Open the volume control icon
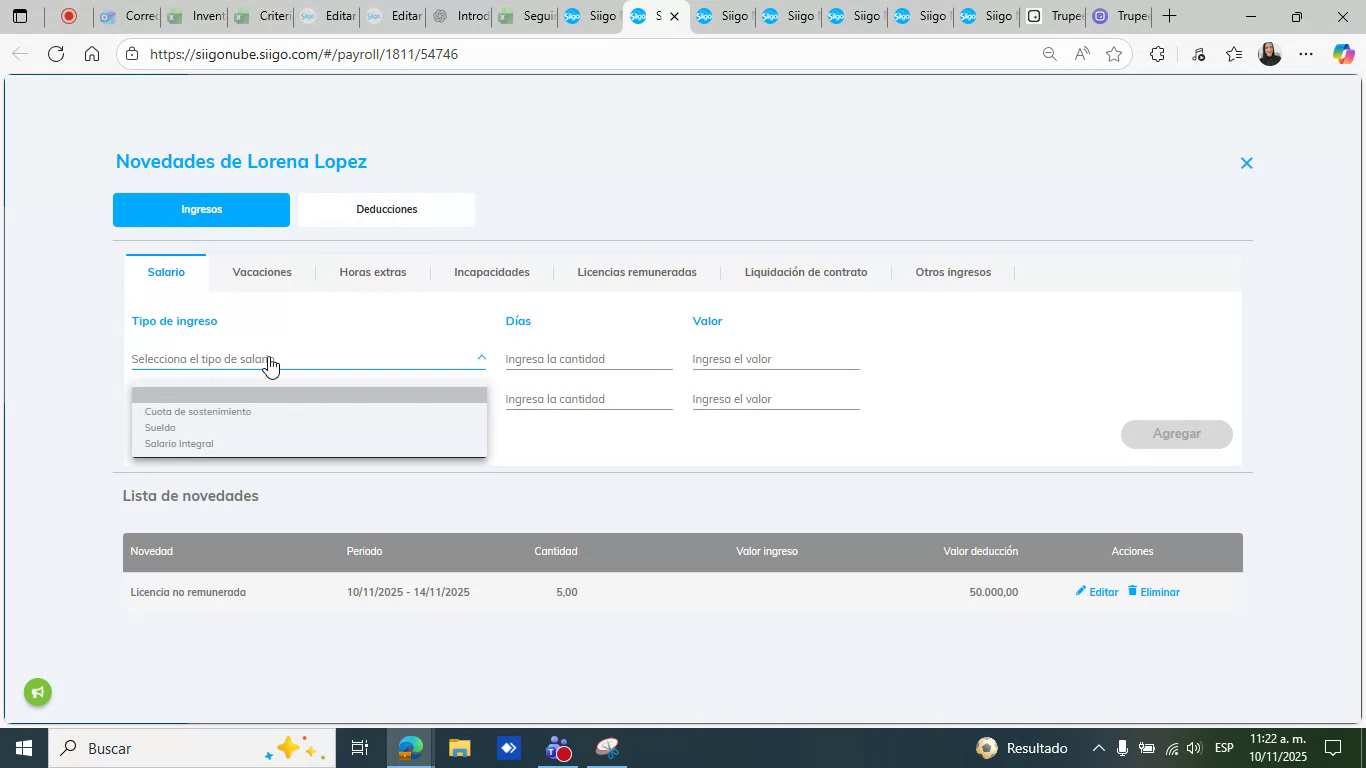 [1194, 748]
